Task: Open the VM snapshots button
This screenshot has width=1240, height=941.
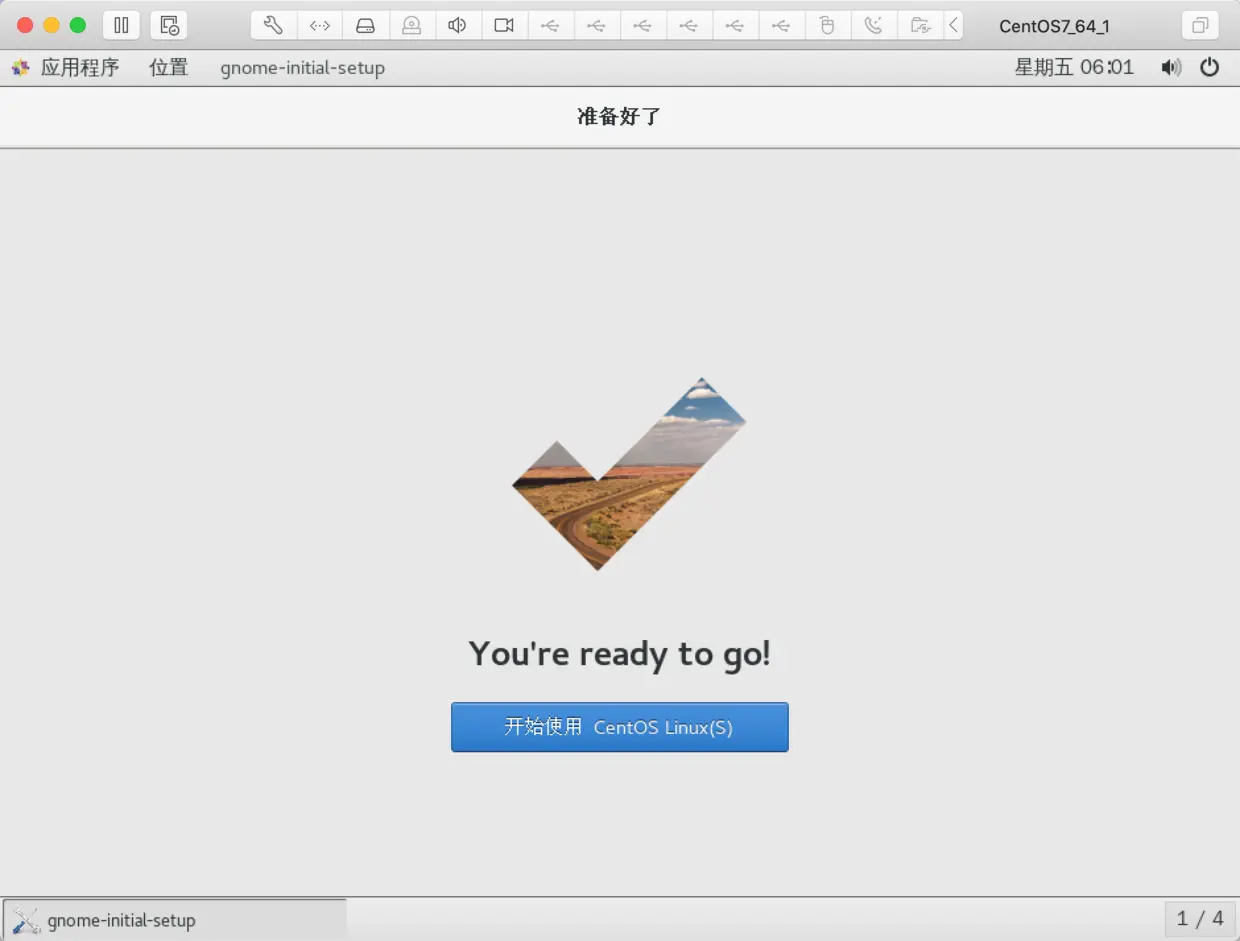Action: pos(169,25)
